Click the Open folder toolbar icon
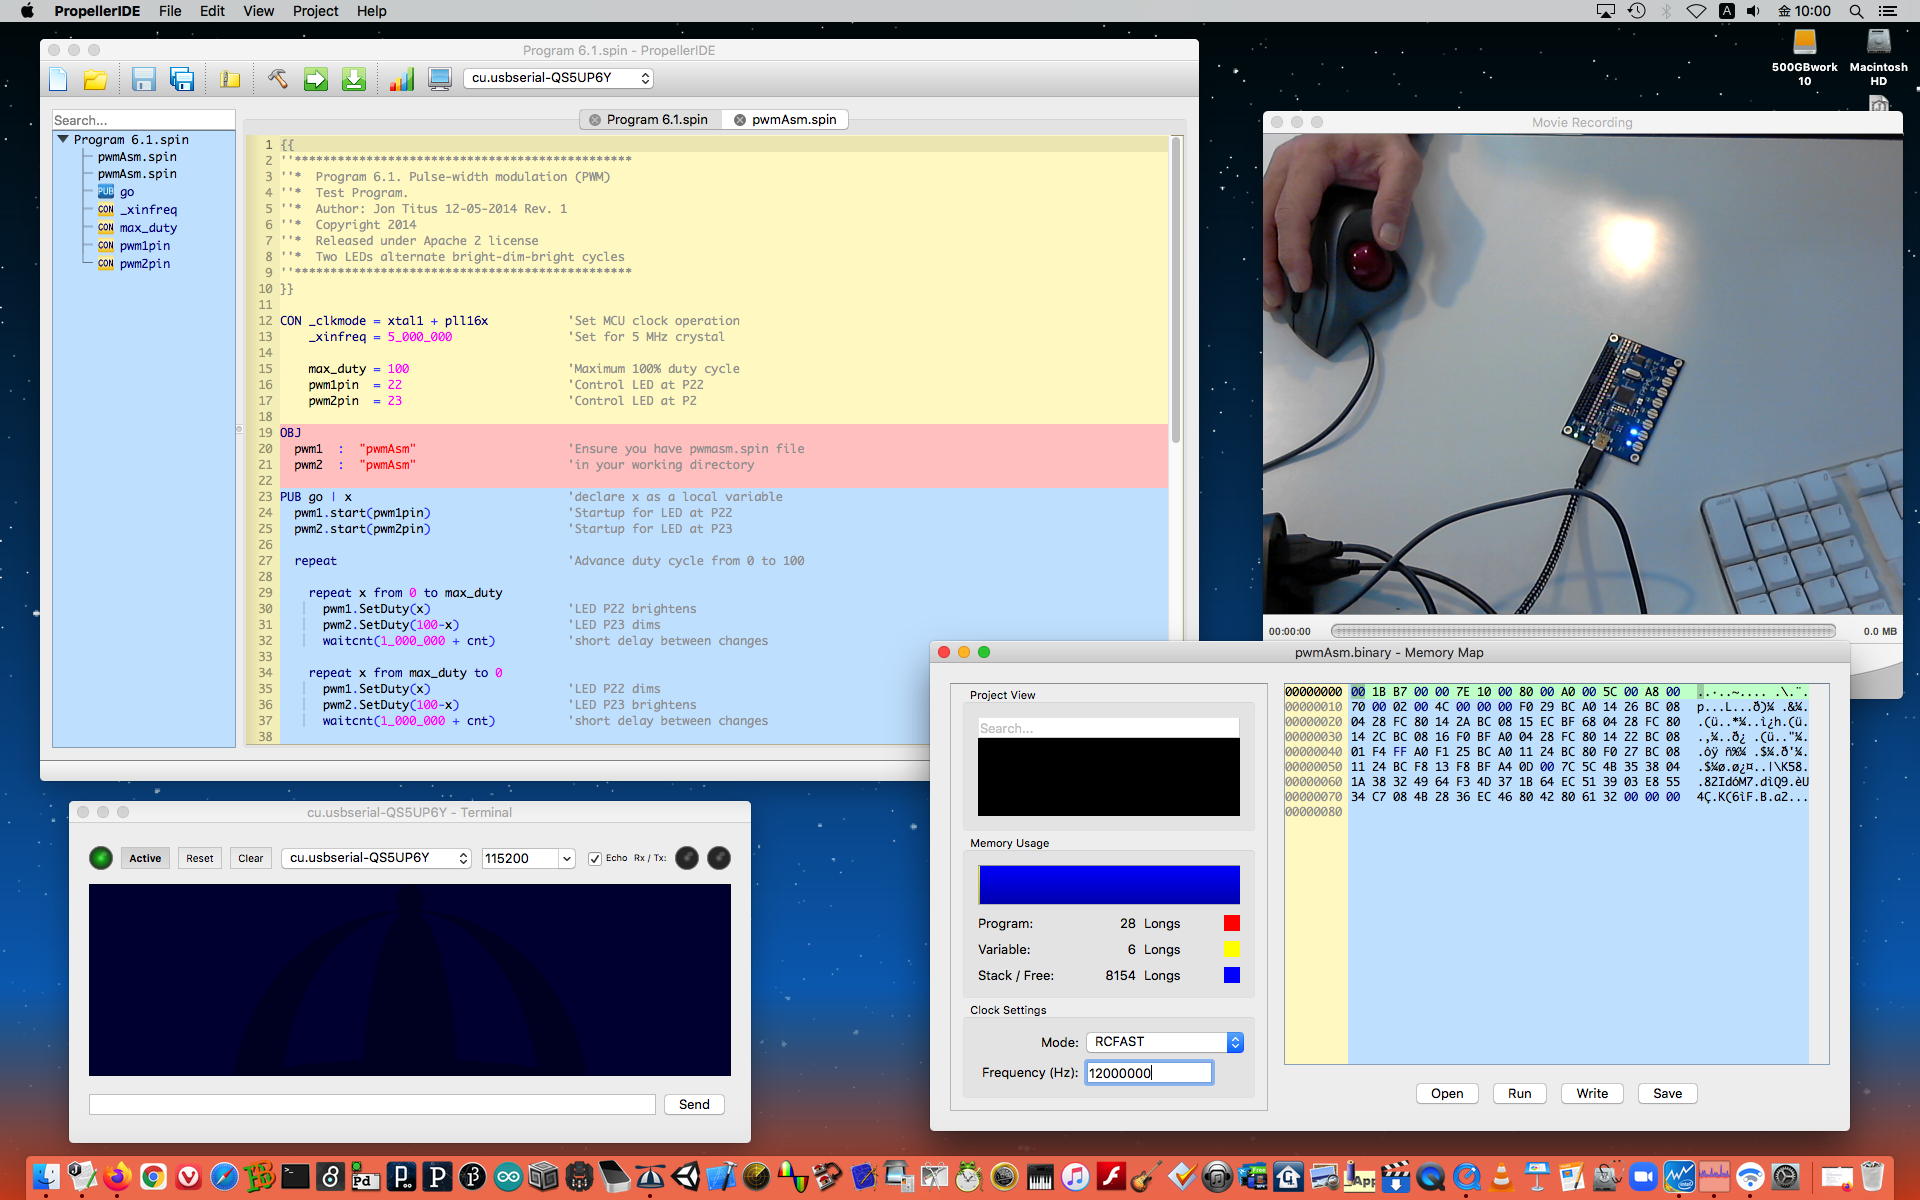This screenshot has height=1200, width=1920. [95, 79]
